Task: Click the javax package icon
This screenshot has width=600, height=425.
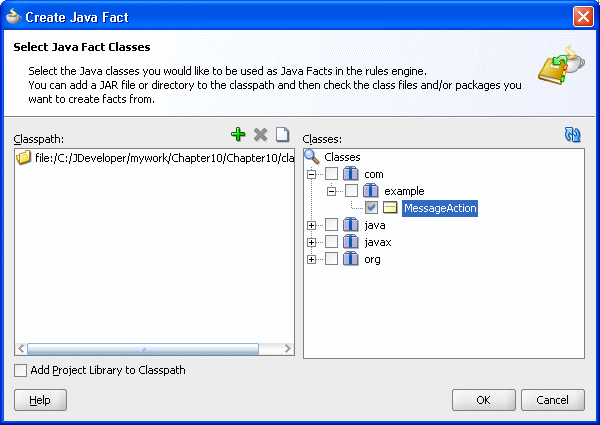Action: tap(351, 242)
